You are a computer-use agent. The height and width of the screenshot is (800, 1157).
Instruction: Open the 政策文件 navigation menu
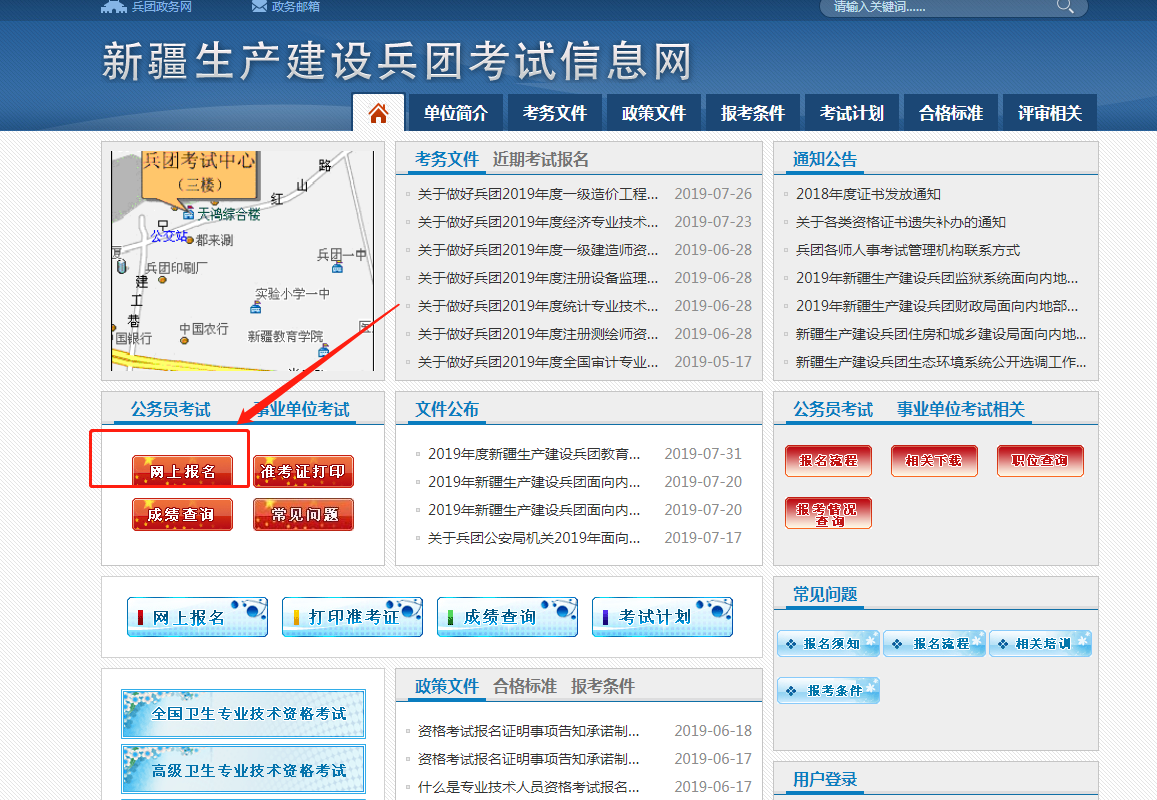(x=654, y=113)
